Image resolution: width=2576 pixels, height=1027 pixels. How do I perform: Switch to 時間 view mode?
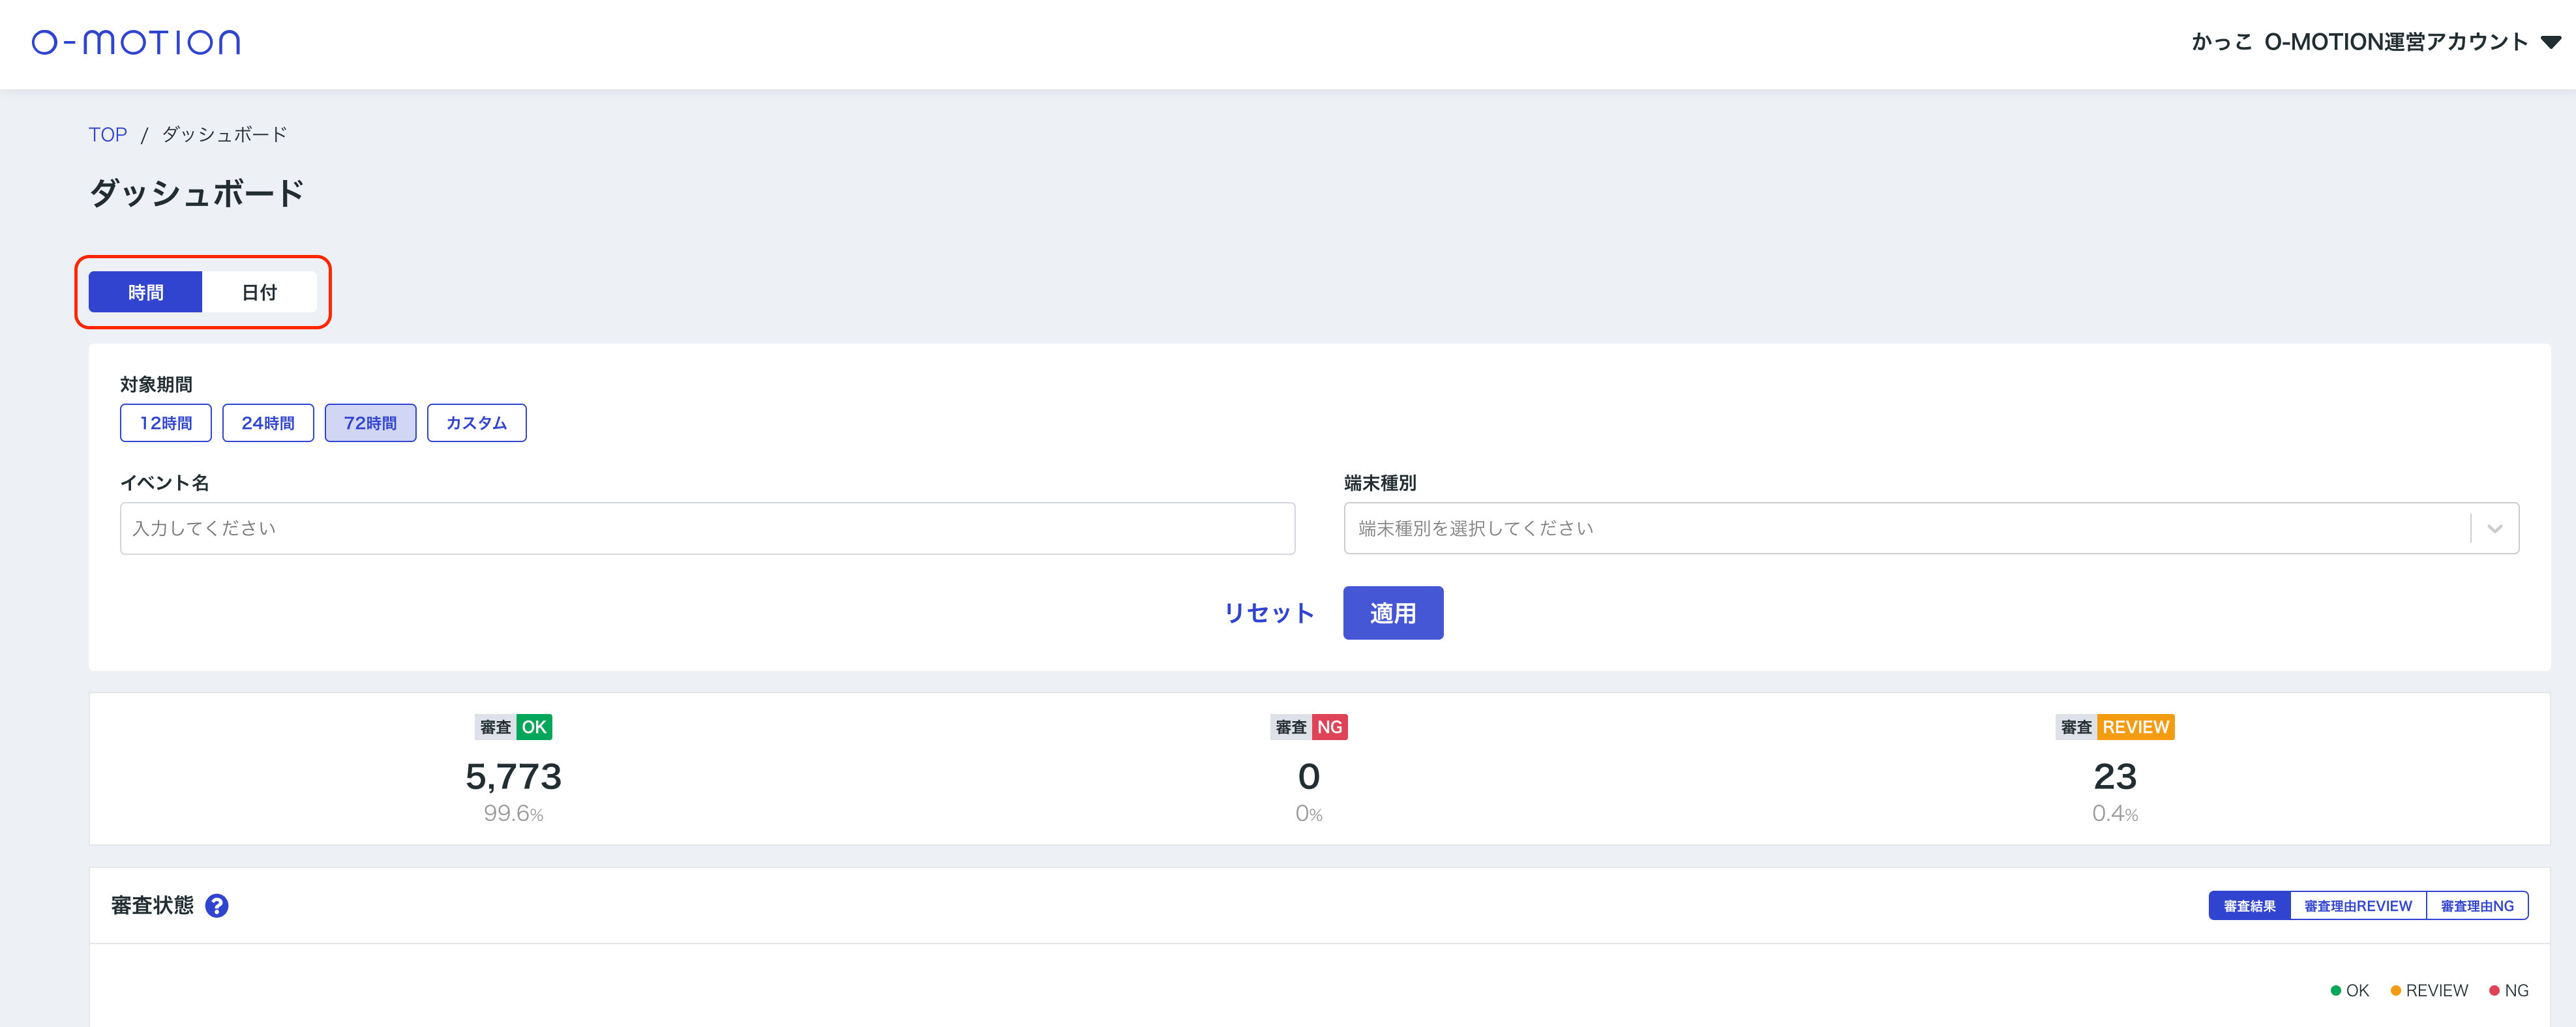[x=146, y=292]
